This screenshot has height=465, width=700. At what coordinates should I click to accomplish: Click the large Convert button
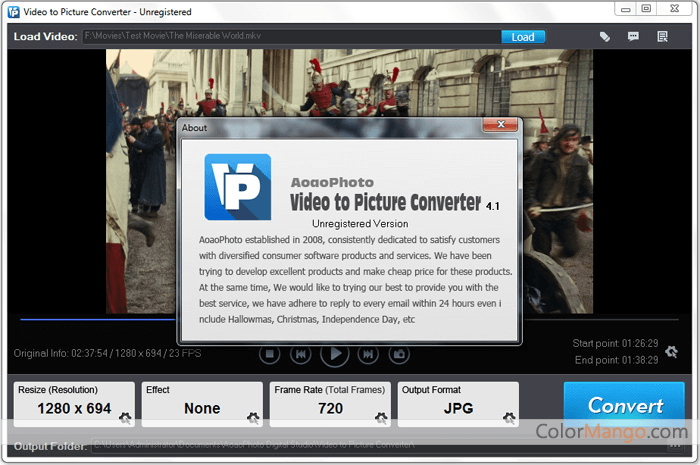(625, 406)
